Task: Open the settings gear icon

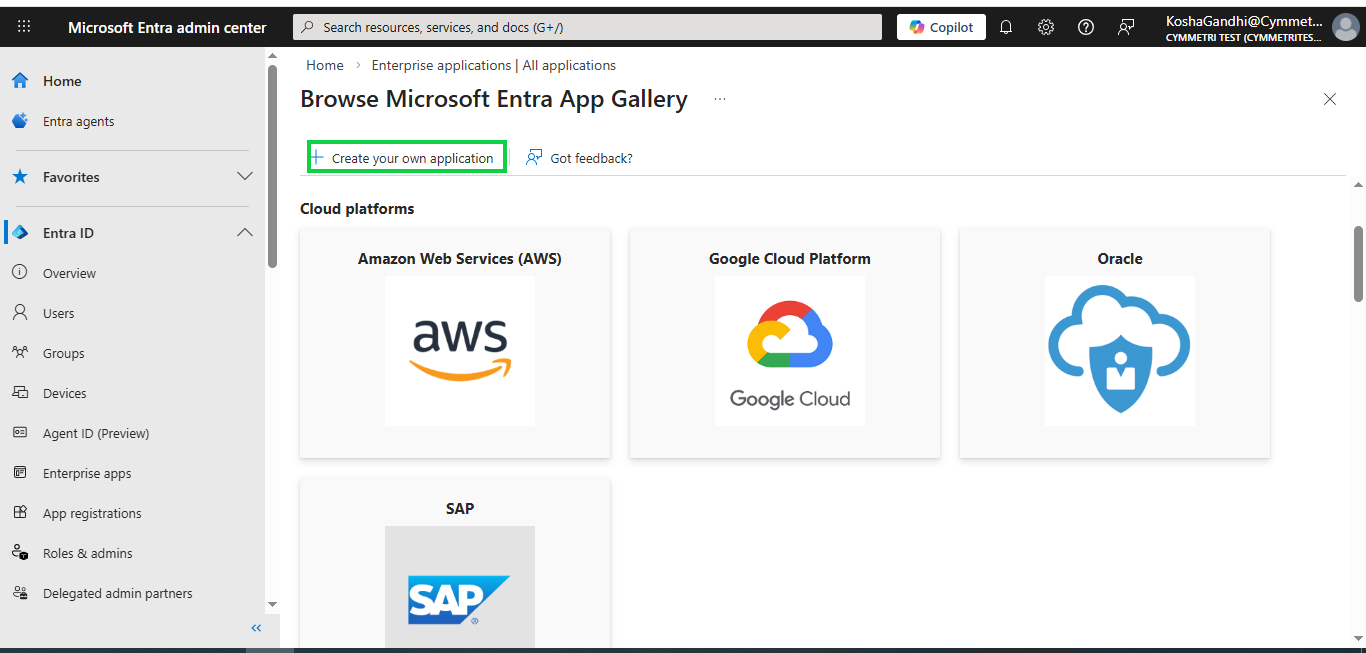Action: [1046, 27]
